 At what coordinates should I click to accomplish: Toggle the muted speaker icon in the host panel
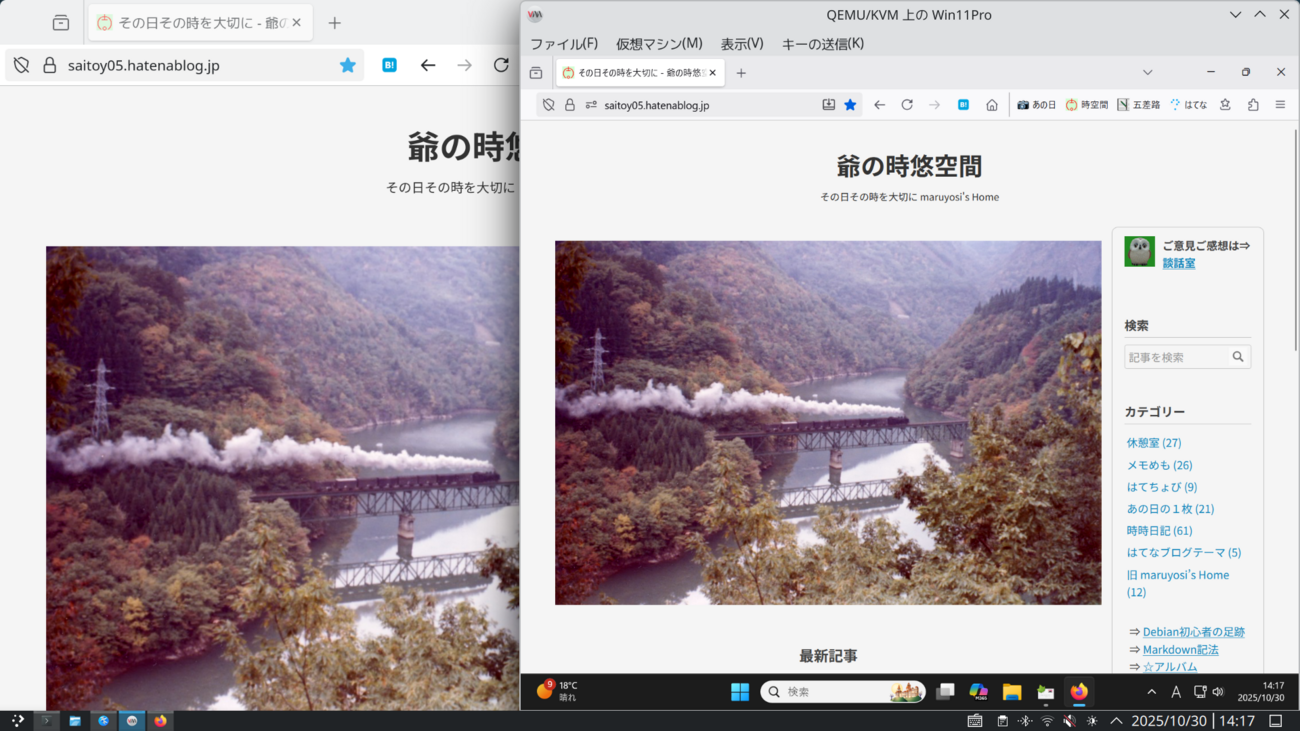[1069, 721]
